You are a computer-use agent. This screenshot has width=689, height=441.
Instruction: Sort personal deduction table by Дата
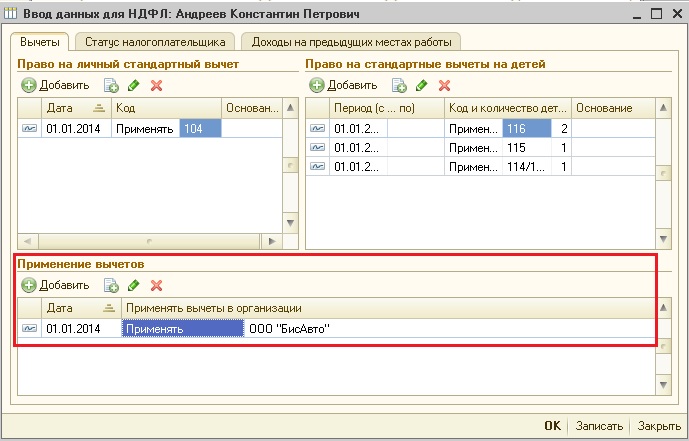[x=76, y=108]
